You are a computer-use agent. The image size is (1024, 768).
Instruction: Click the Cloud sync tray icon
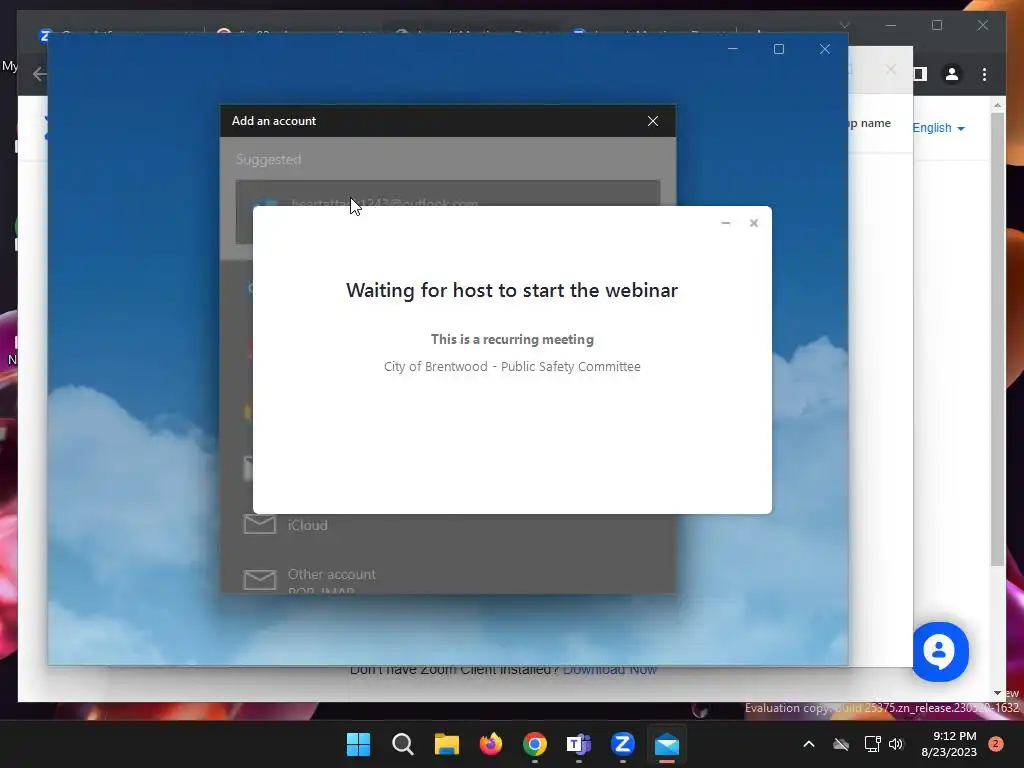841,744
